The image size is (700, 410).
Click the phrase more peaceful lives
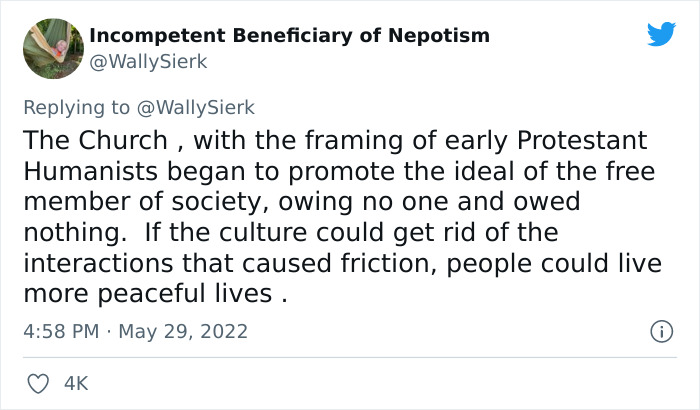point(146,296)
